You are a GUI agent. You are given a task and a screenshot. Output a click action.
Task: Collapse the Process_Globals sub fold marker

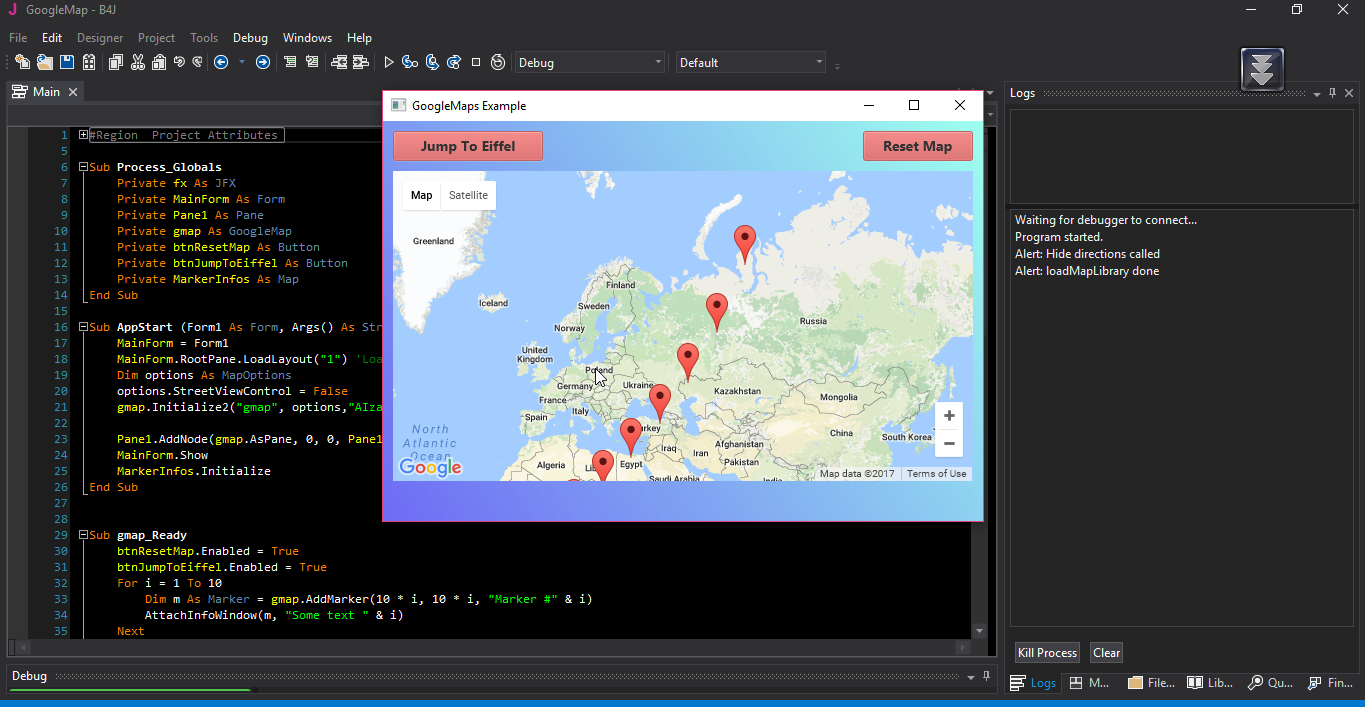click(83, 166)
